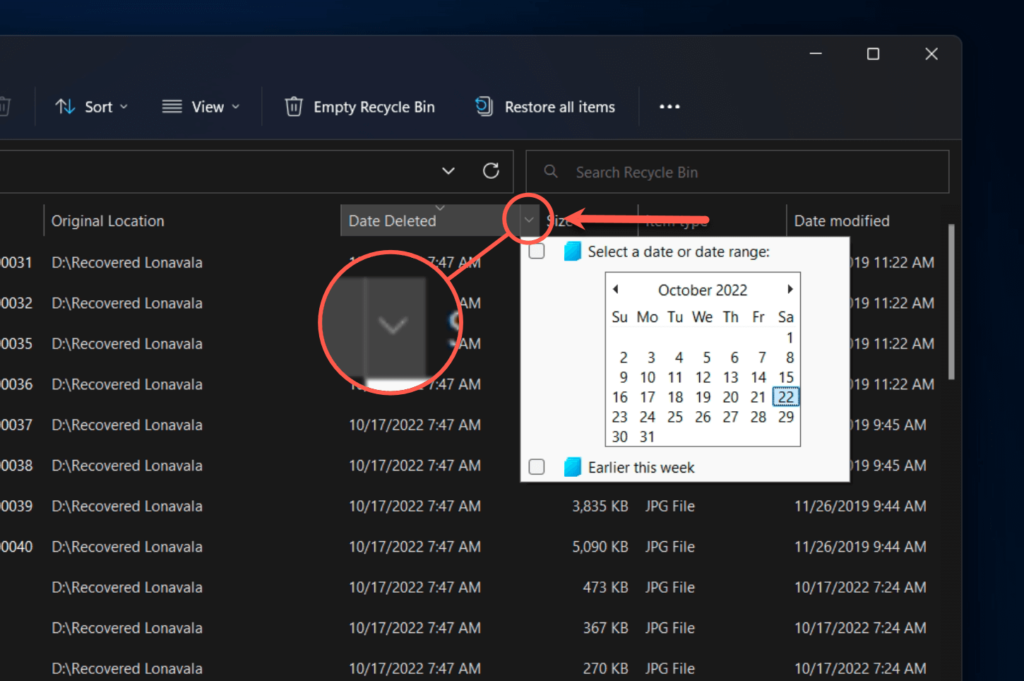Go to the previous month in the calendar
This screenshot has height=681, width=1024.
point(617,289)
